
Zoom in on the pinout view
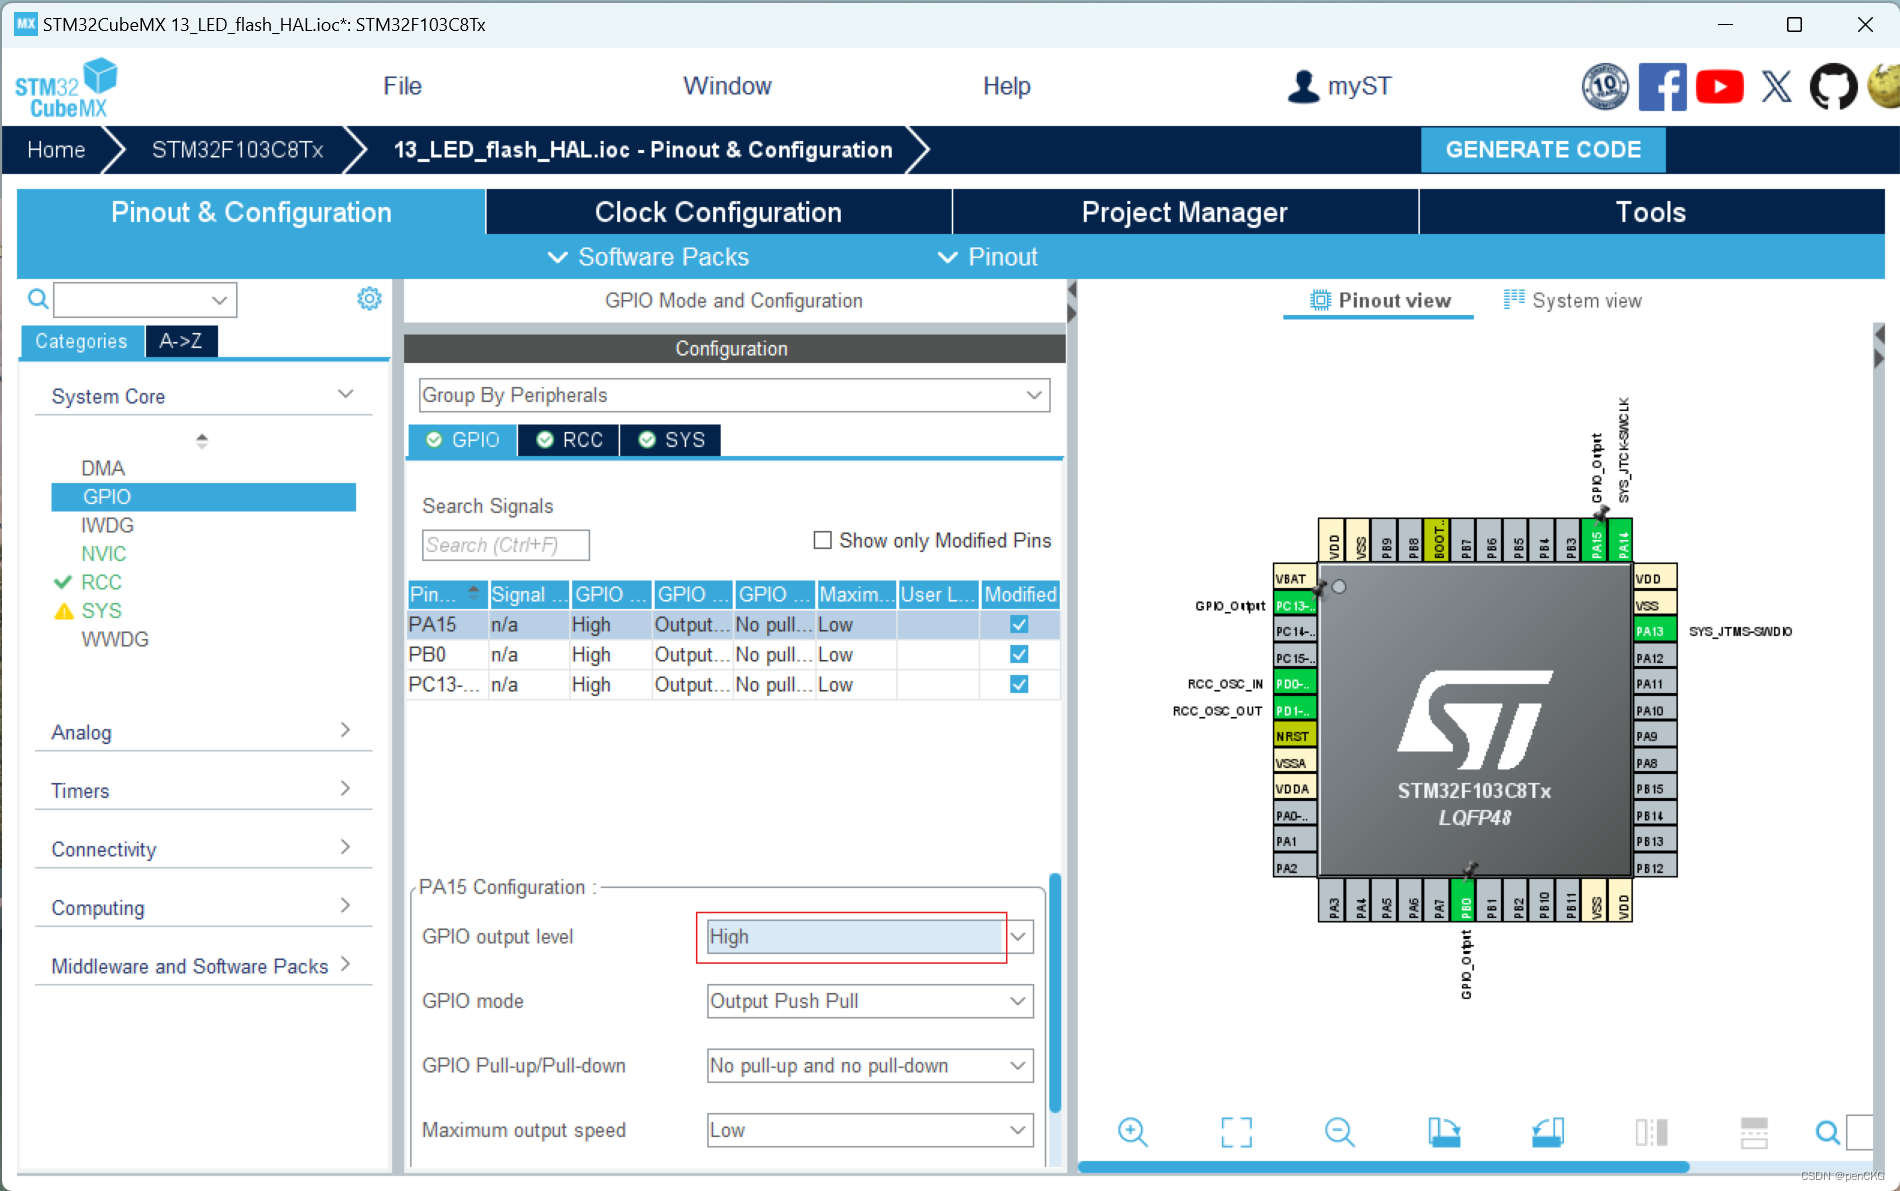[x=1132, y=1132]
